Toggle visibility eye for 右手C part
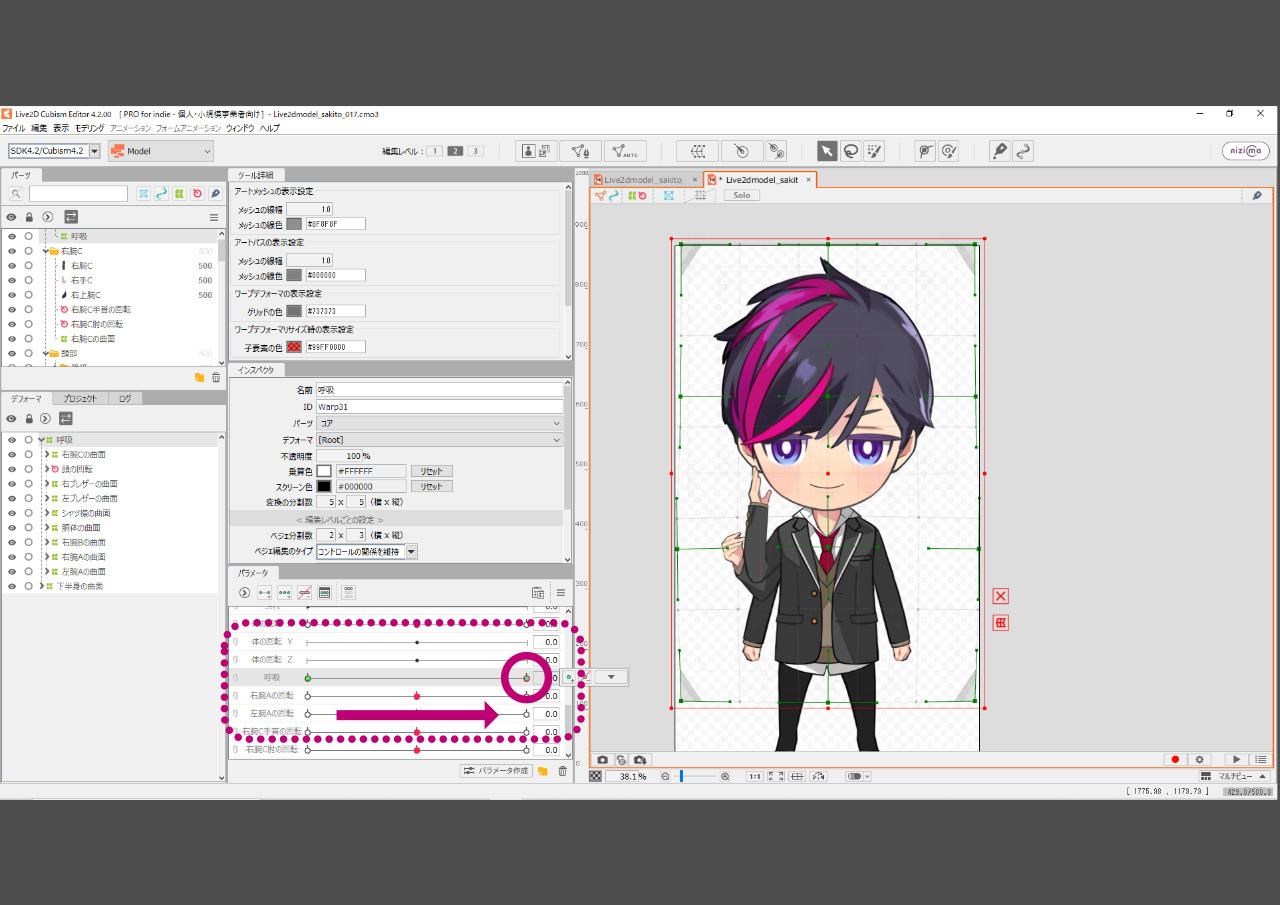The width and height of the screenshot is (1280, 905). pos(12,281)
